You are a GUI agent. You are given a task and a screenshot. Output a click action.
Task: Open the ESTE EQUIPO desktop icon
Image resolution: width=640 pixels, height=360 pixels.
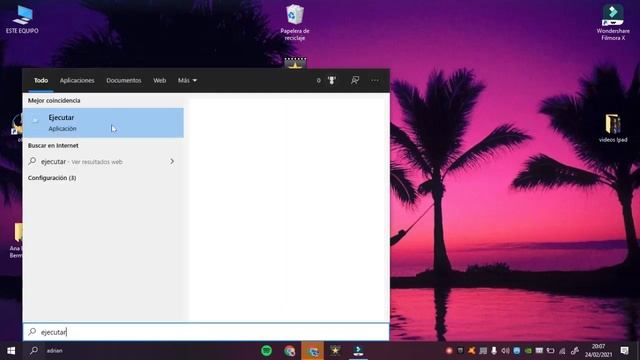(22, 20)
